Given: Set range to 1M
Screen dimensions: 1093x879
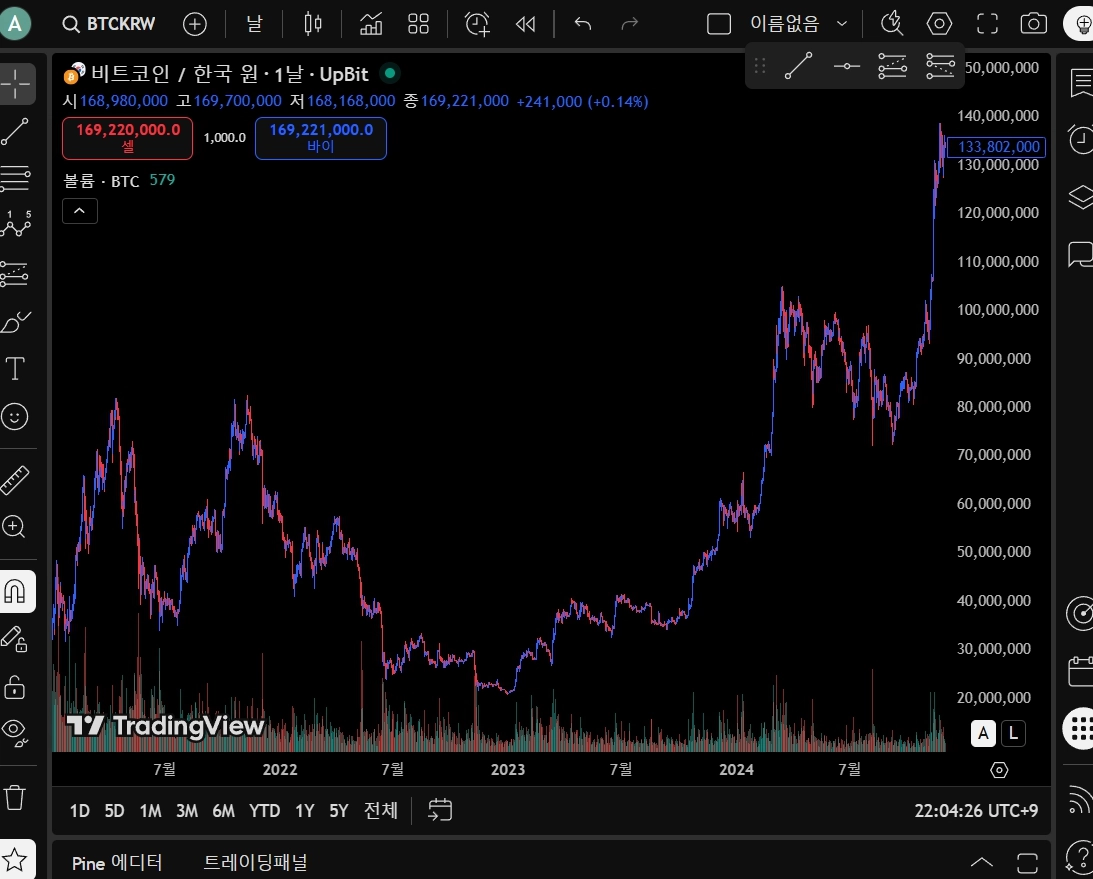Looking at the screenshot, I should click(x=151, y=811).
